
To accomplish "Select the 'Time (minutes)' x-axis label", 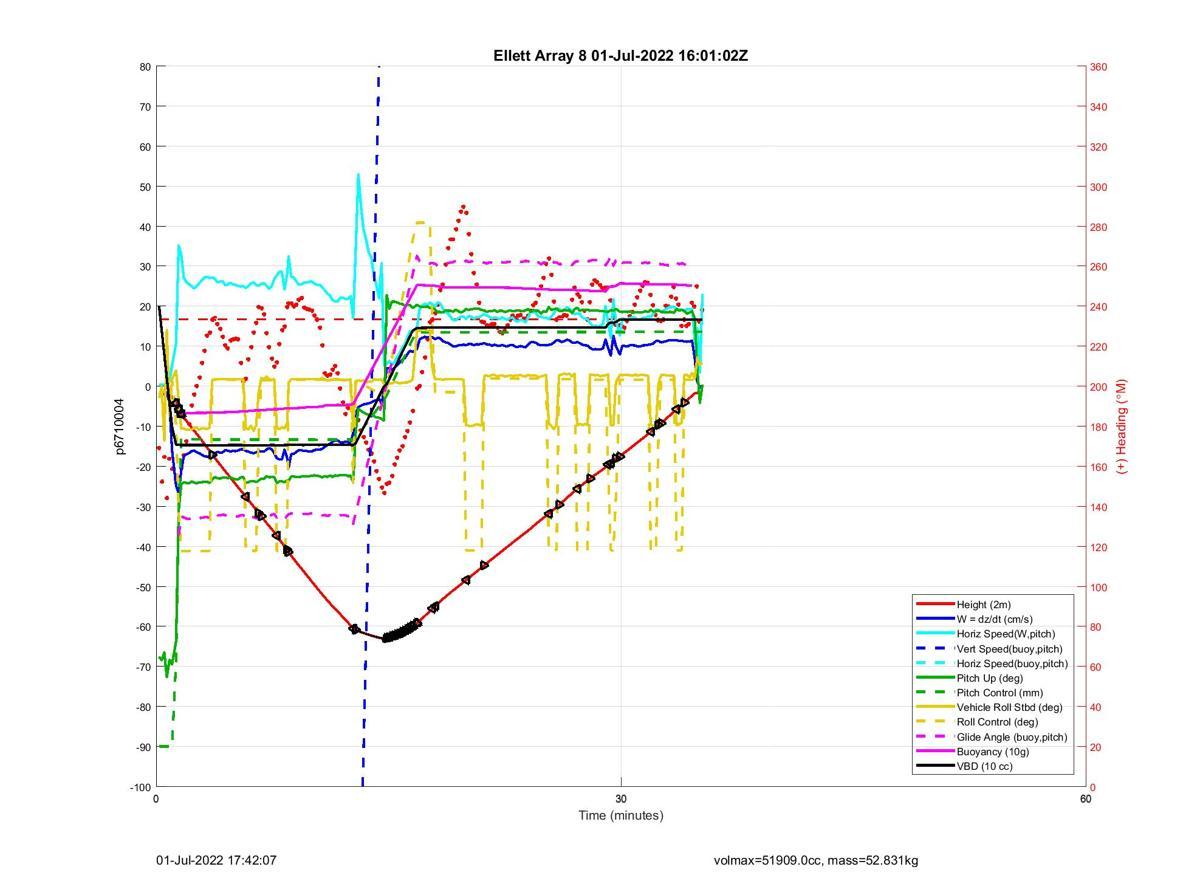I will pyautogui.click(x=620, y=815).
